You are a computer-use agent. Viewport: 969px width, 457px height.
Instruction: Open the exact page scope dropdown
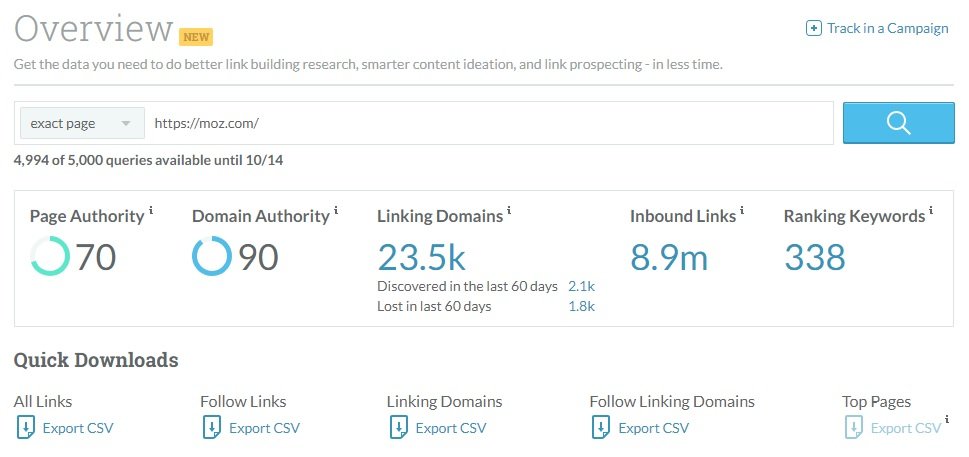click(82, 124)
